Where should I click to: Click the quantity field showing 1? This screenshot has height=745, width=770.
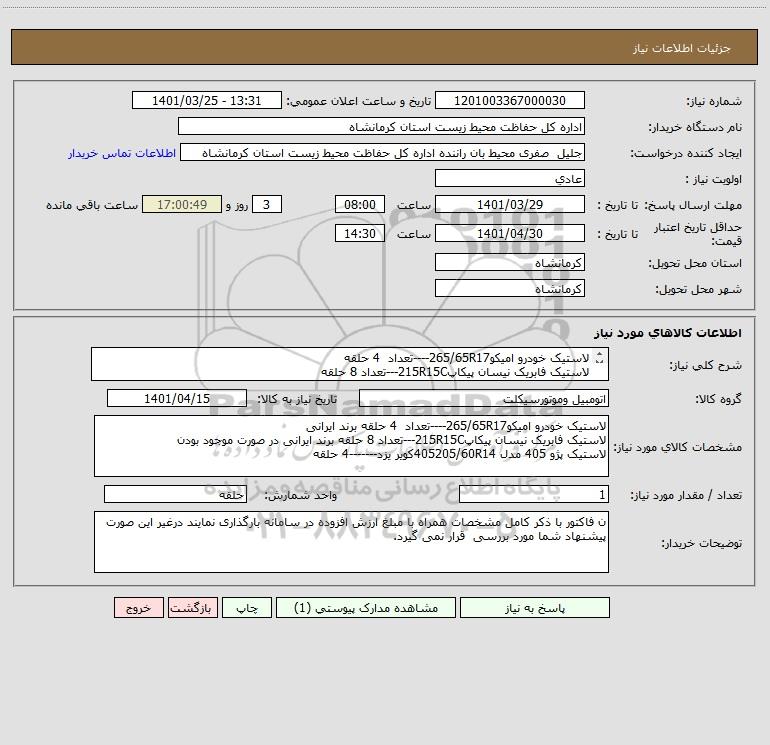[x=534, y=495]
